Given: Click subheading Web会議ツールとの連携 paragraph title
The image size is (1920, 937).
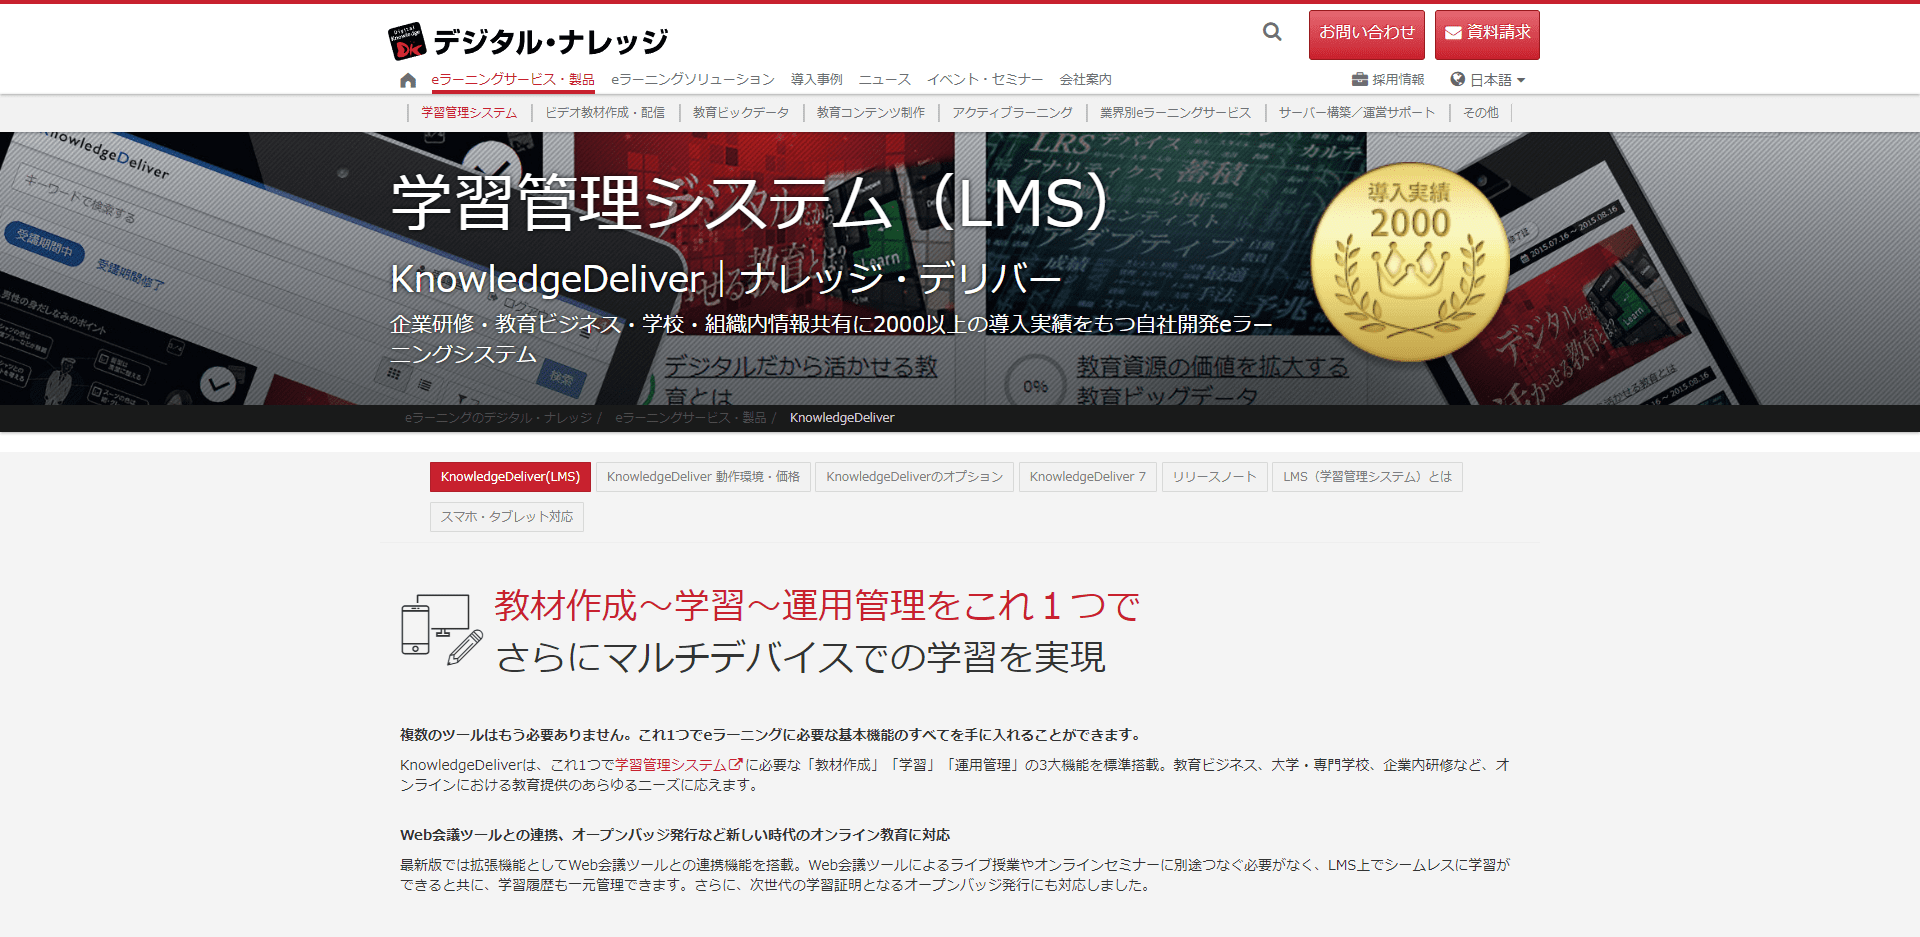Looking at the screenshot, I should (x=675, y=835).
